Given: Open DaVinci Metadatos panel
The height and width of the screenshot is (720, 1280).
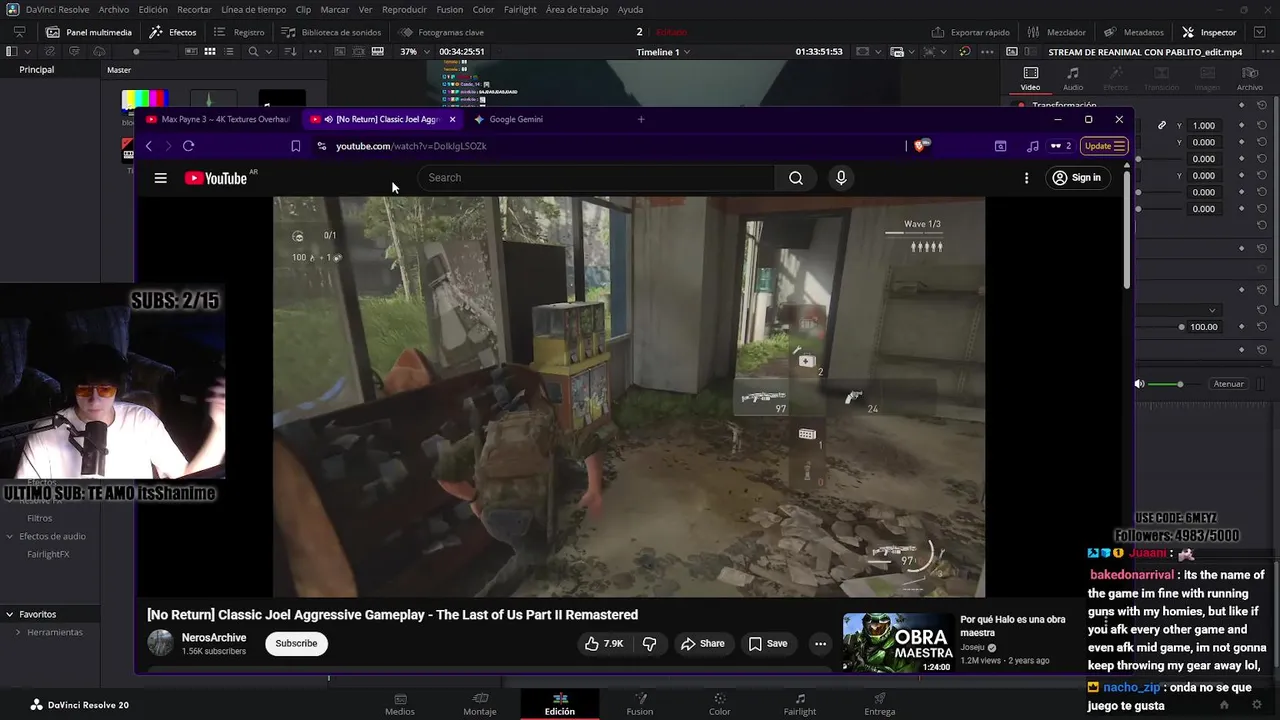Looking at the screenshot, I should (1133, 32).
